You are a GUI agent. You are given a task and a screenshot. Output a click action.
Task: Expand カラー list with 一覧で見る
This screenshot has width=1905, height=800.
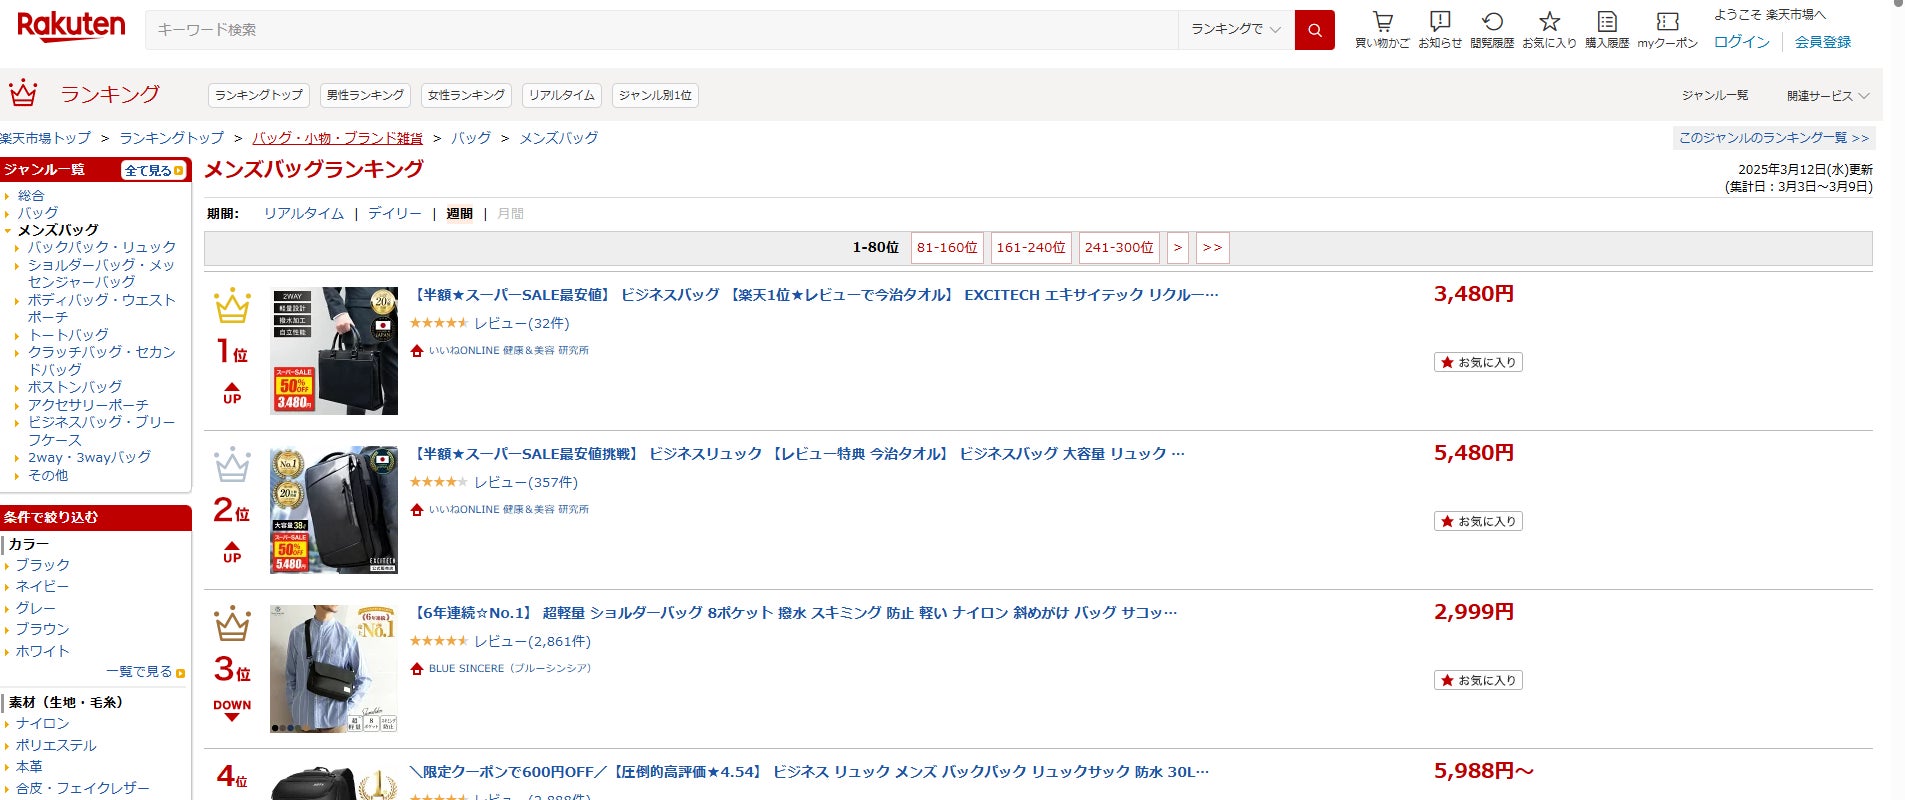[x=145, y=672]
